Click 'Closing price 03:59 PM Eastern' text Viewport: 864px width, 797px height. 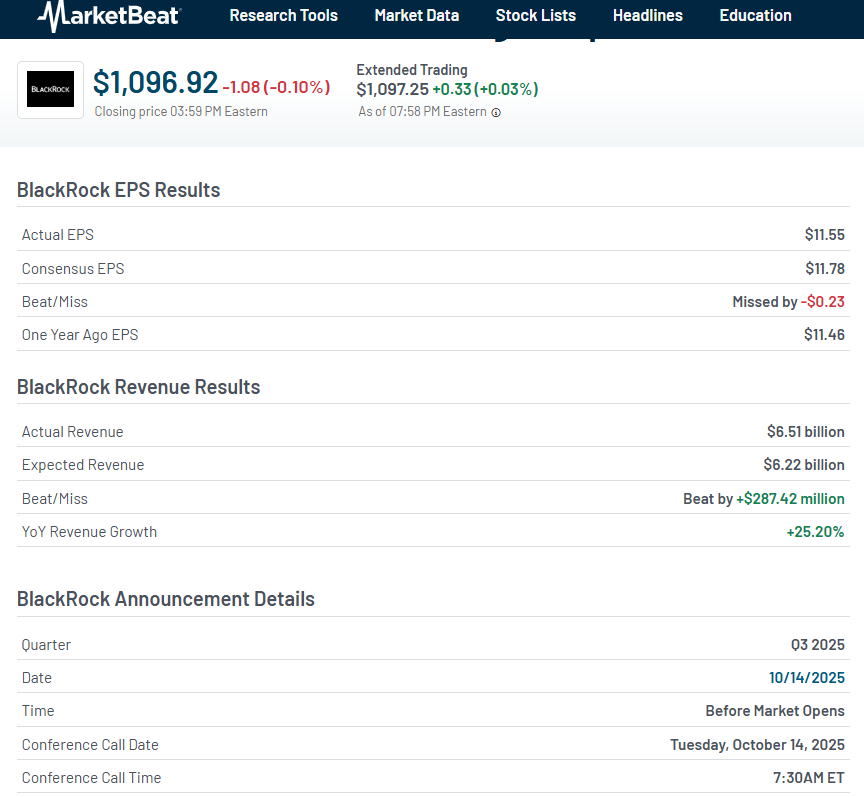(181, 111)
